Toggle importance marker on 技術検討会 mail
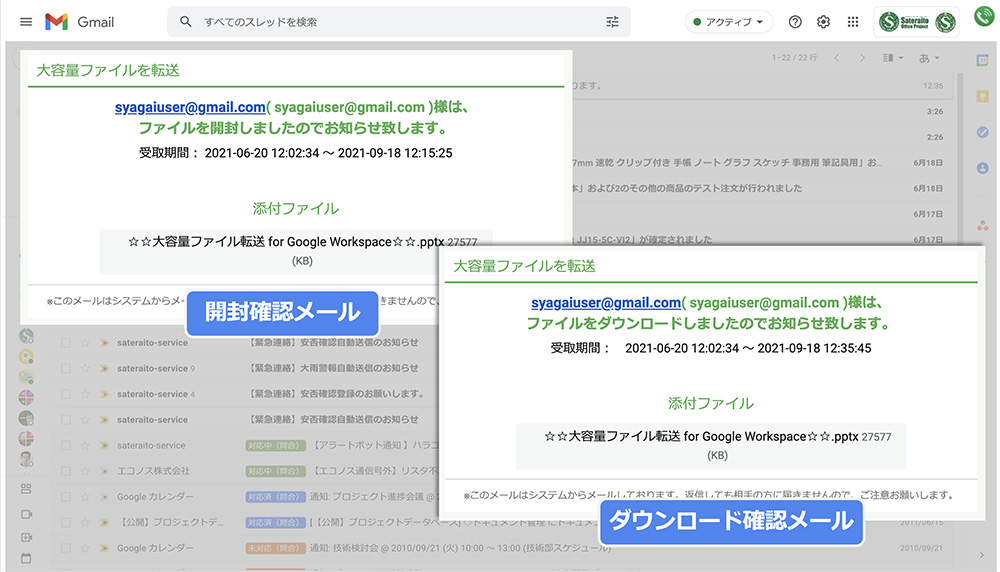This screenshot has width=1000, height=572. point(103,548)
